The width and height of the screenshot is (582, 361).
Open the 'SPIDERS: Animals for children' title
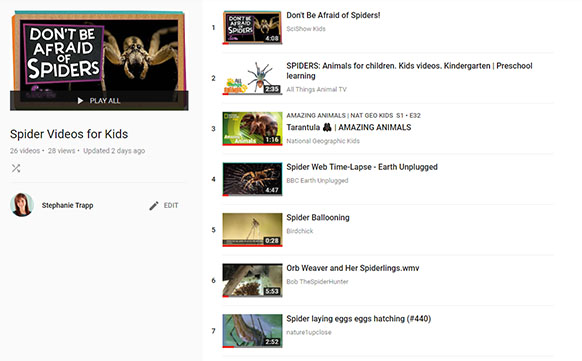pos(409,70)
